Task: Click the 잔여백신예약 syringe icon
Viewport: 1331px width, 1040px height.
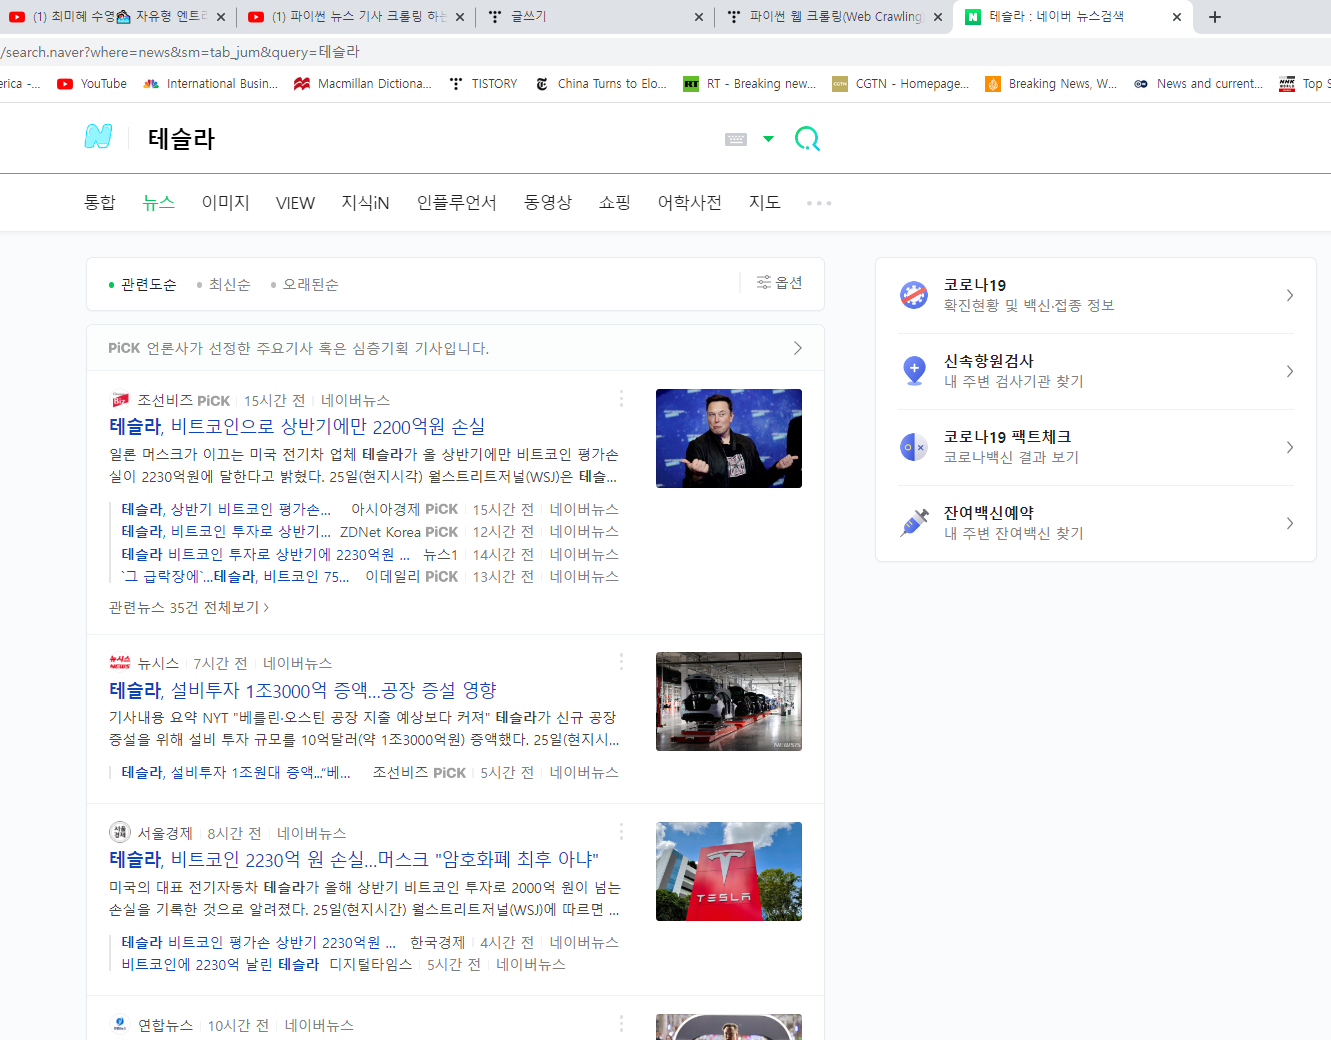Action: 914,523
